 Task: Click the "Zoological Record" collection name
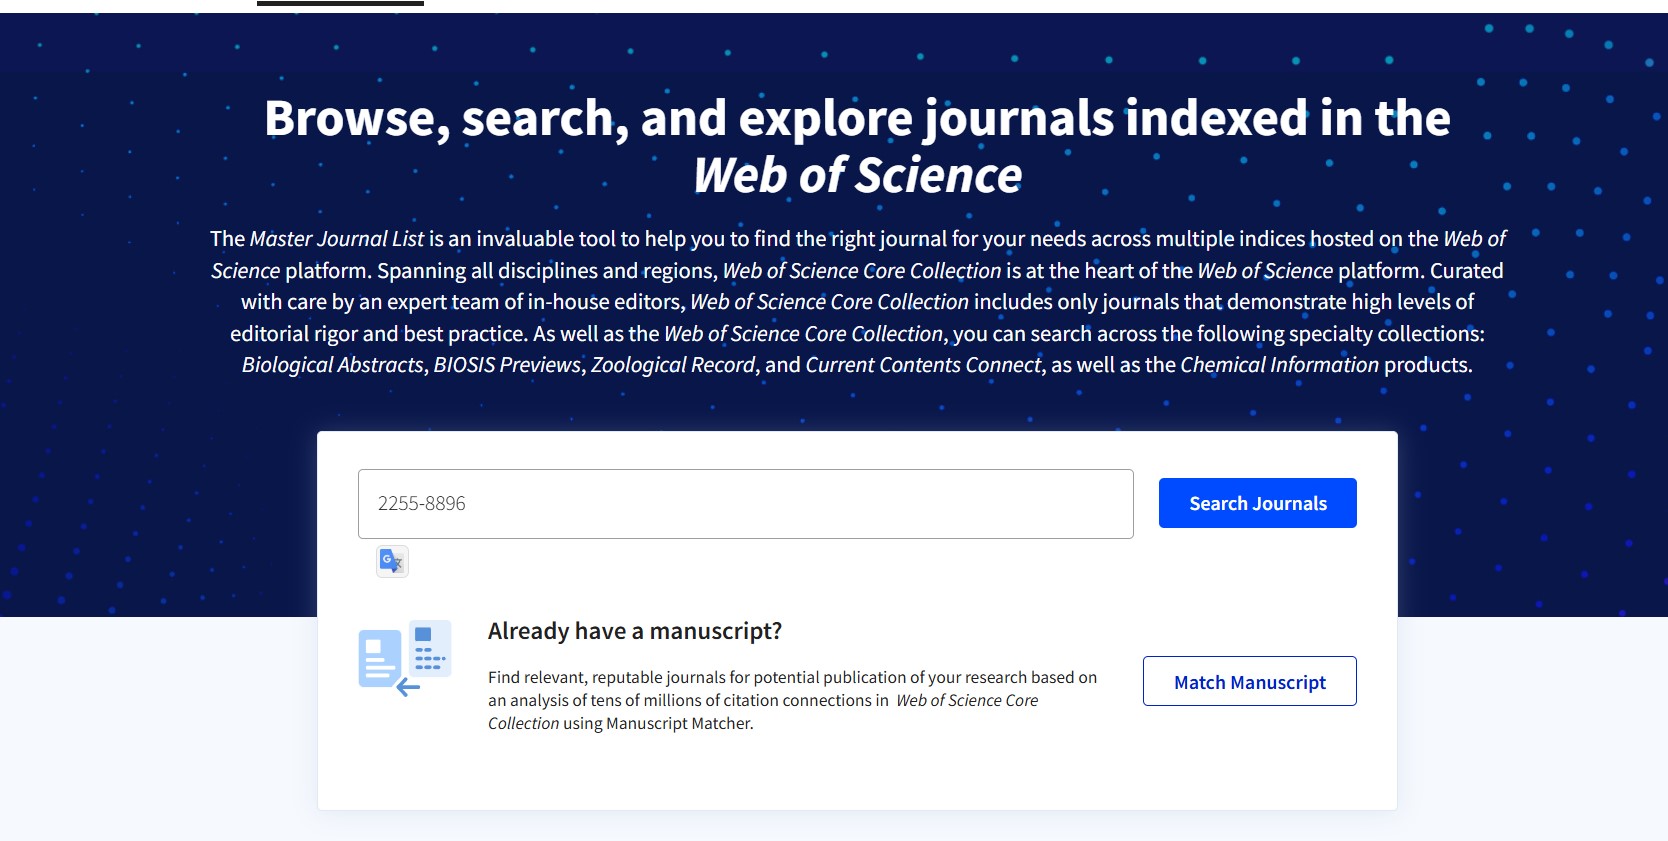click(673, 365)
